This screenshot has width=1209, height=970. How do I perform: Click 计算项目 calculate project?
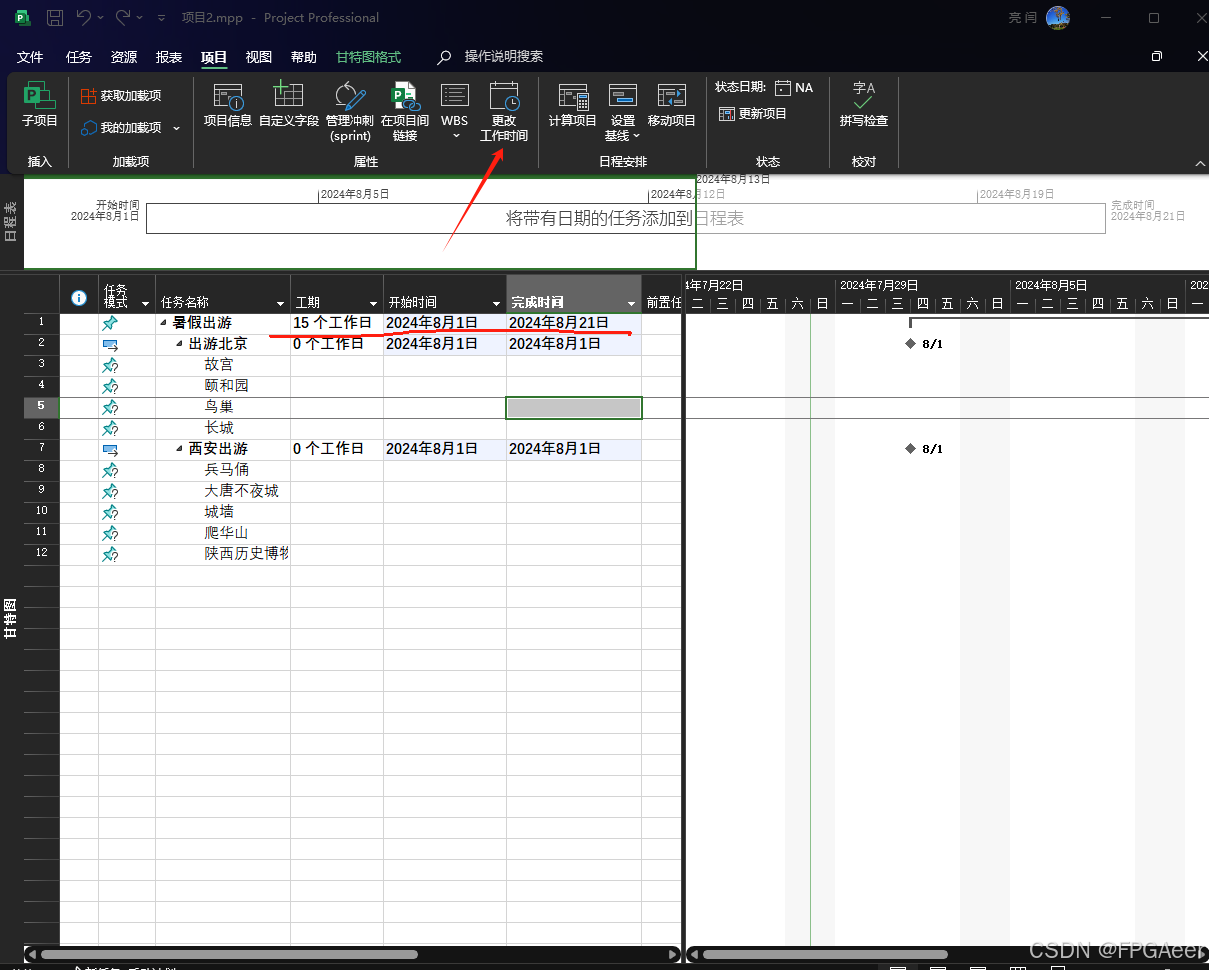click(573, 105)
